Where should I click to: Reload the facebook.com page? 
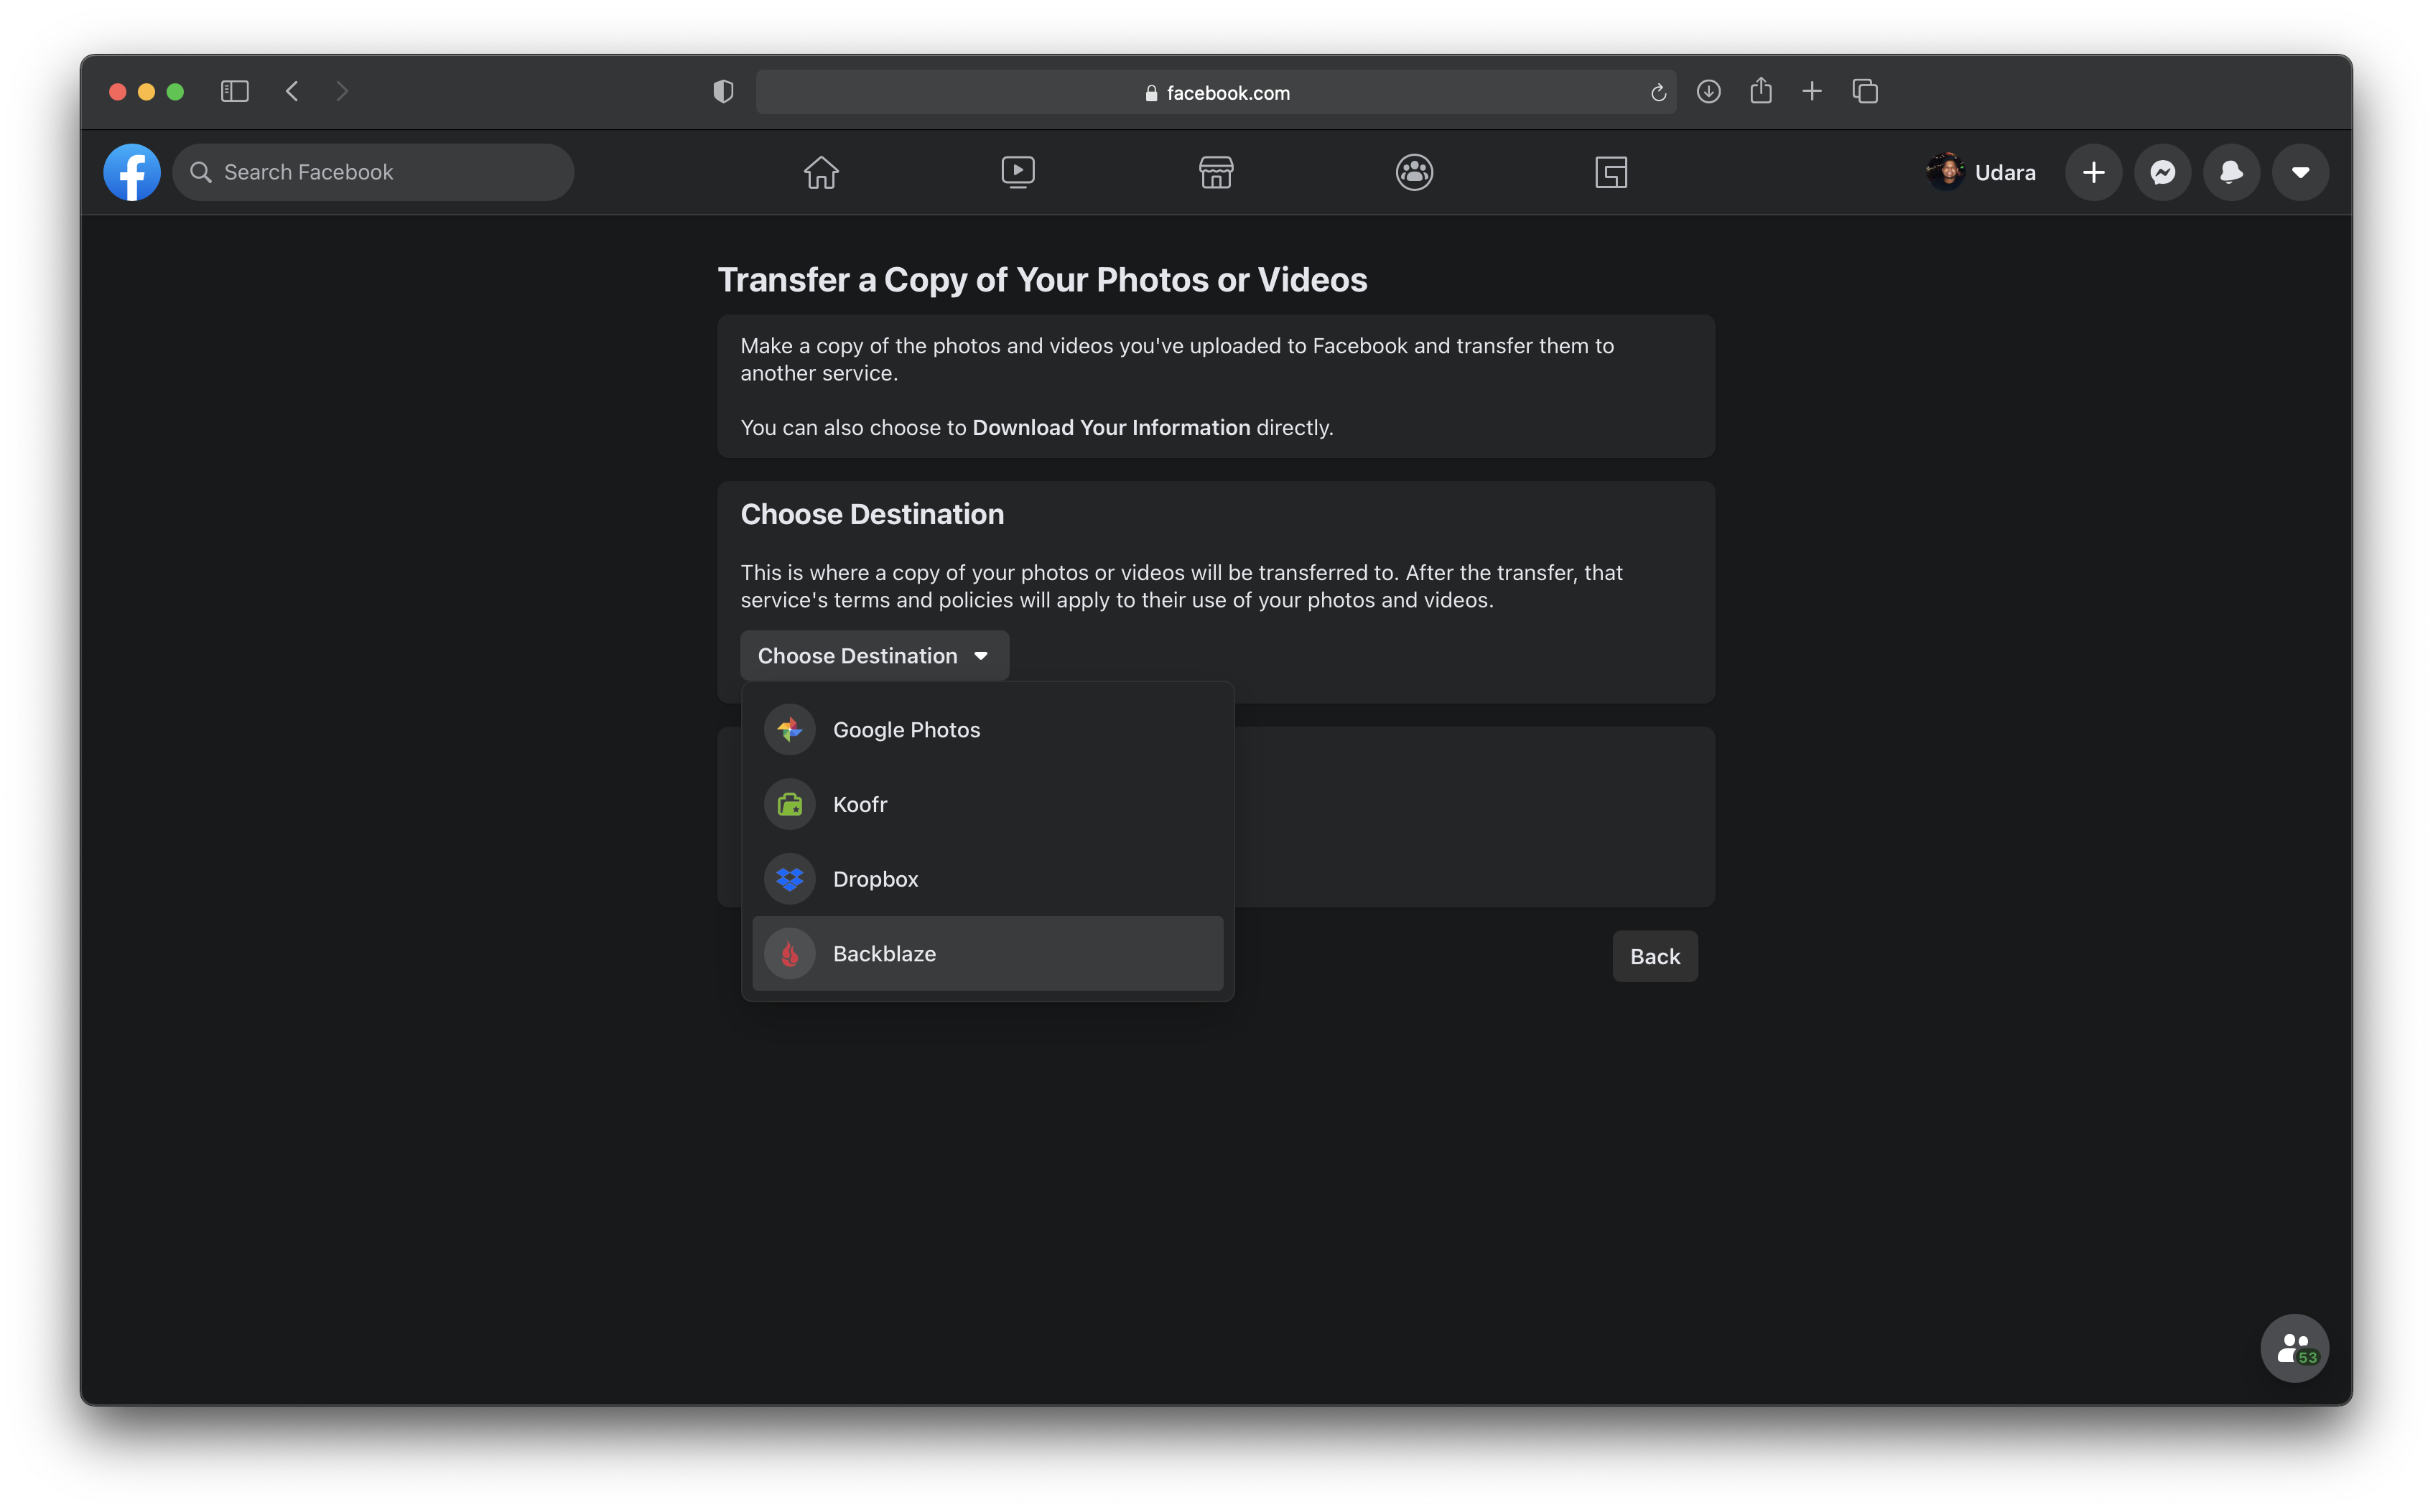pyautogui.click(x=1658, y=92)
